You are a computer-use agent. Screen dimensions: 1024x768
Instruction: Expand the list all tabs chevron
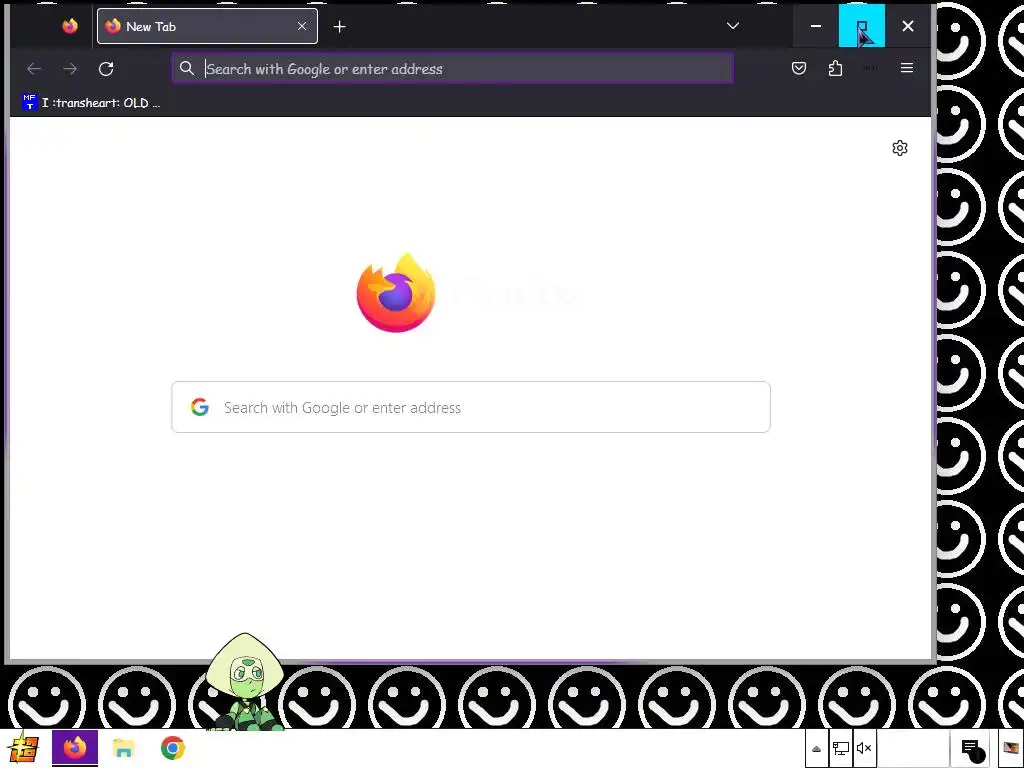[733, 26]
